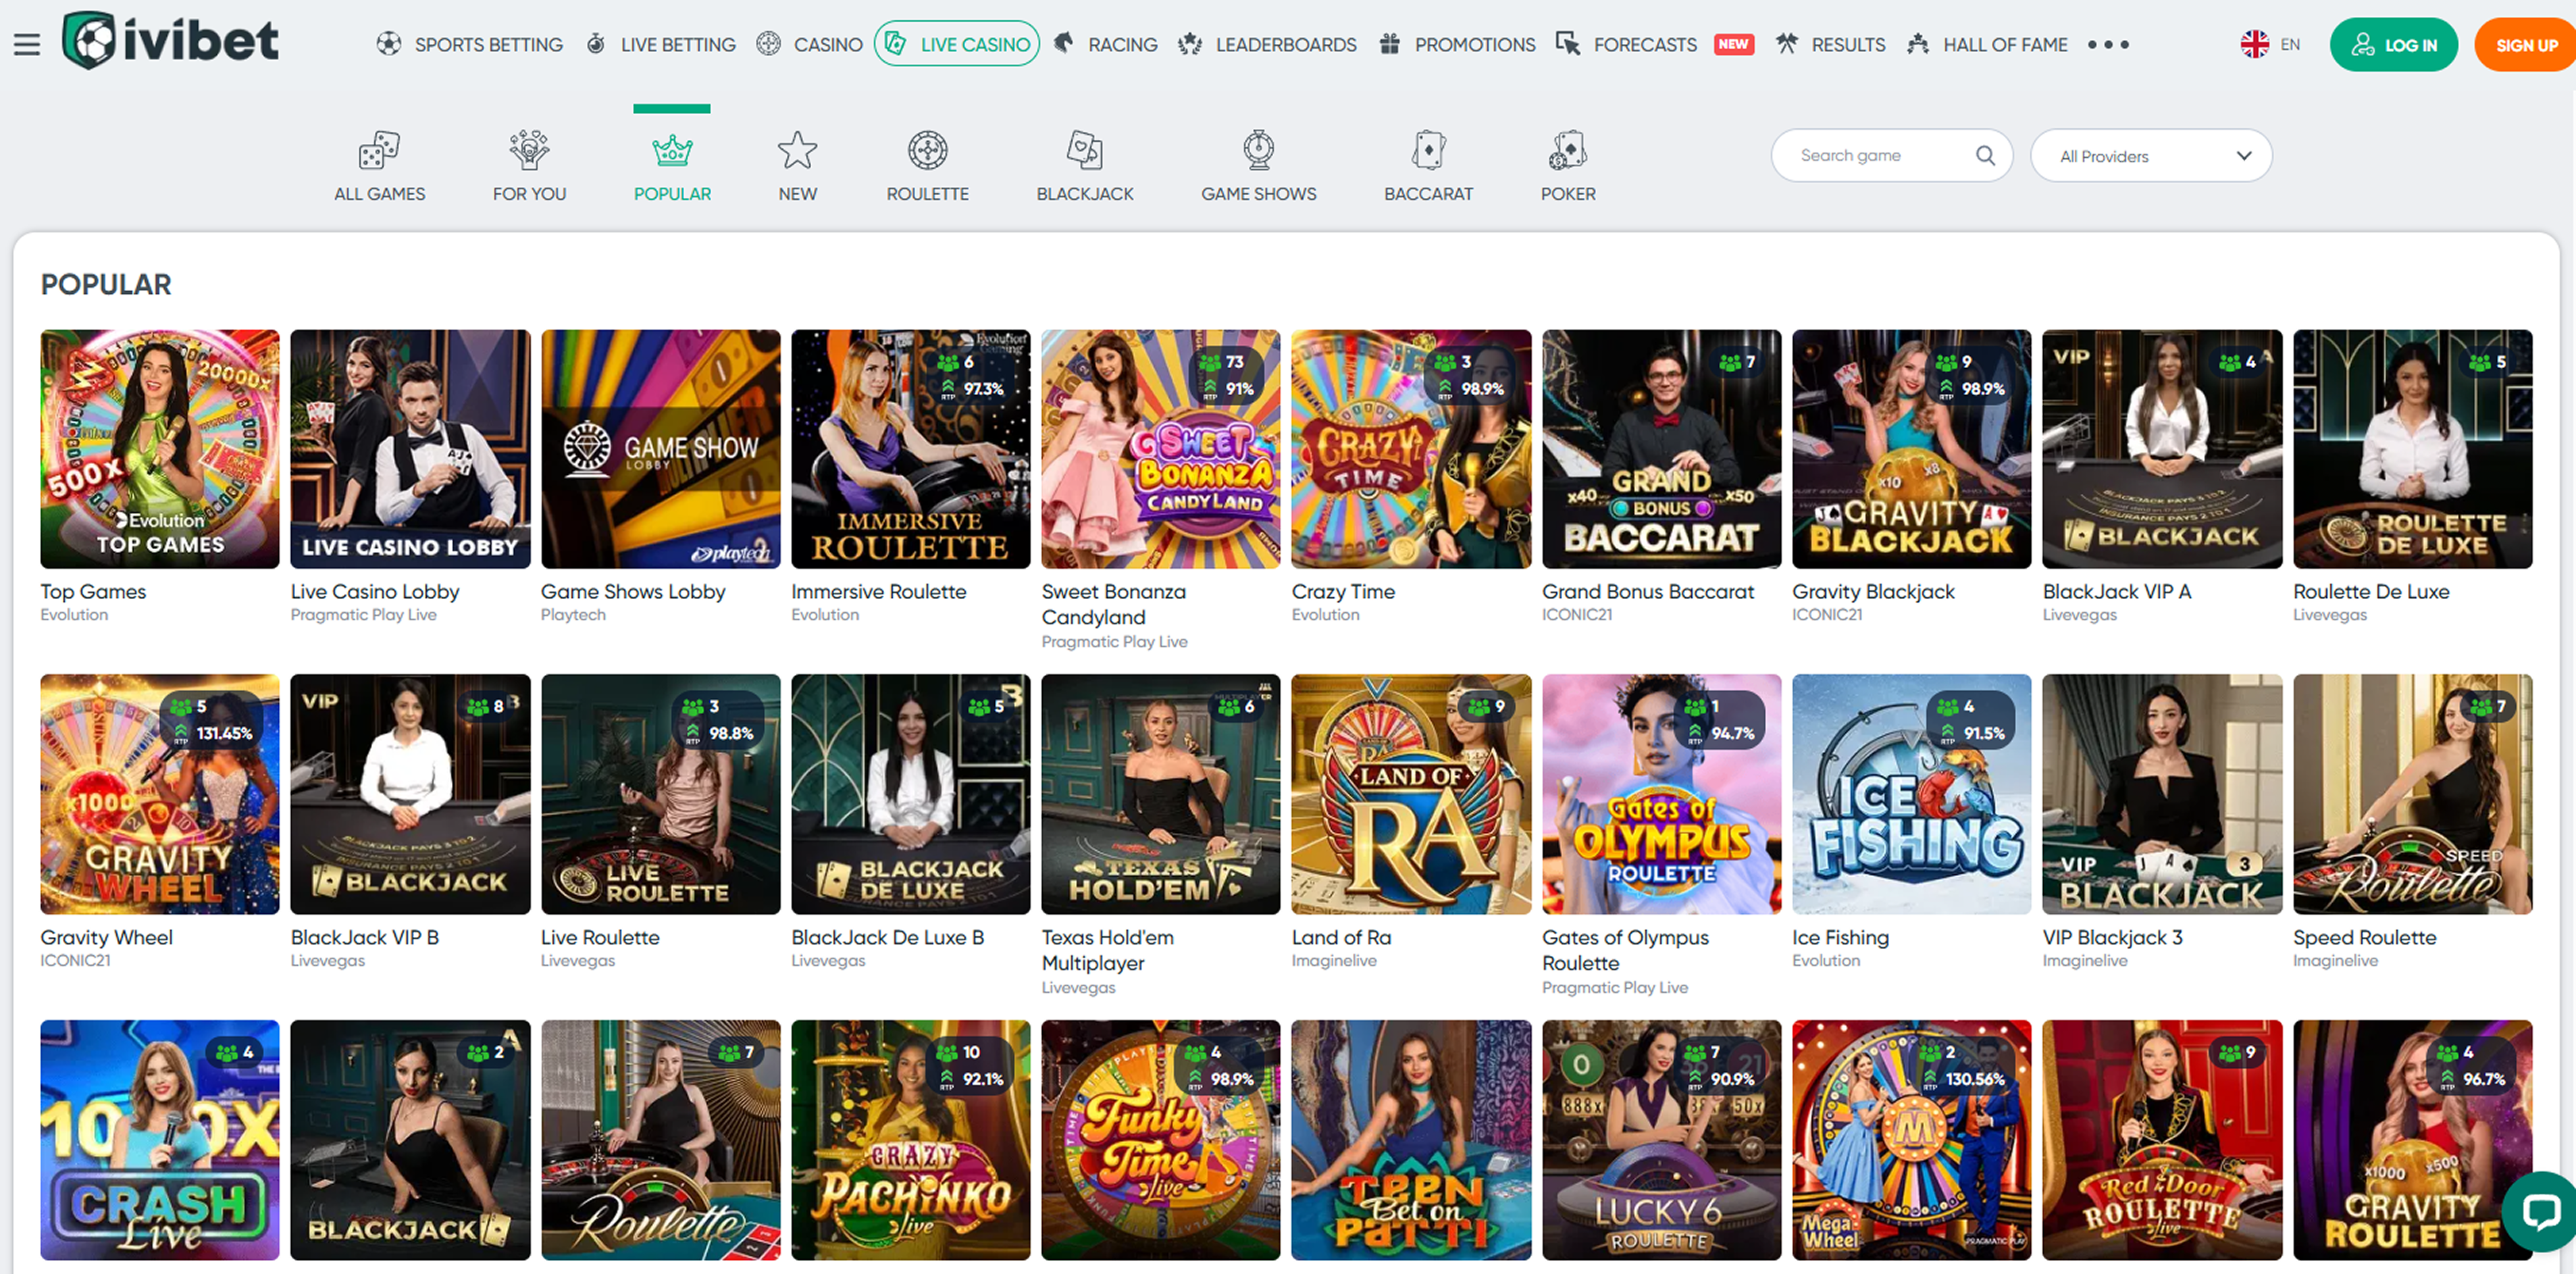Open Bet on Teen Patti thumbnail
The image size is (2576, 1274).
[1411, 1139]
